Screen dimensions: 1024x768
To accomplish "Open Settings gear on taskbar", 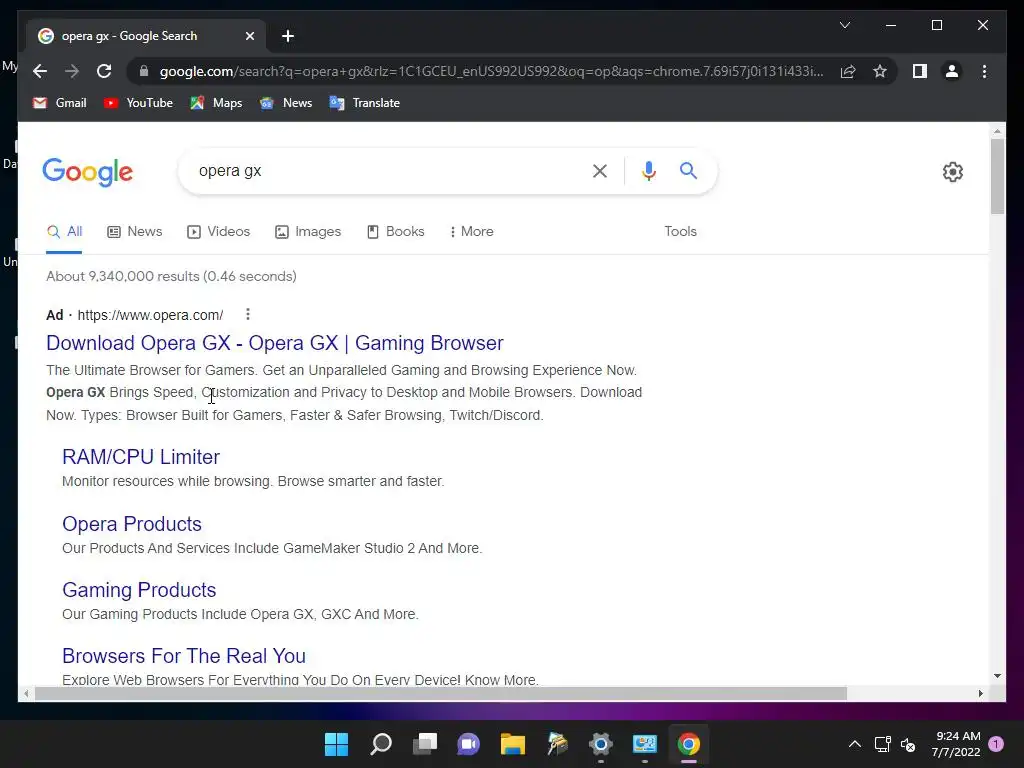I will click(600, 744).
